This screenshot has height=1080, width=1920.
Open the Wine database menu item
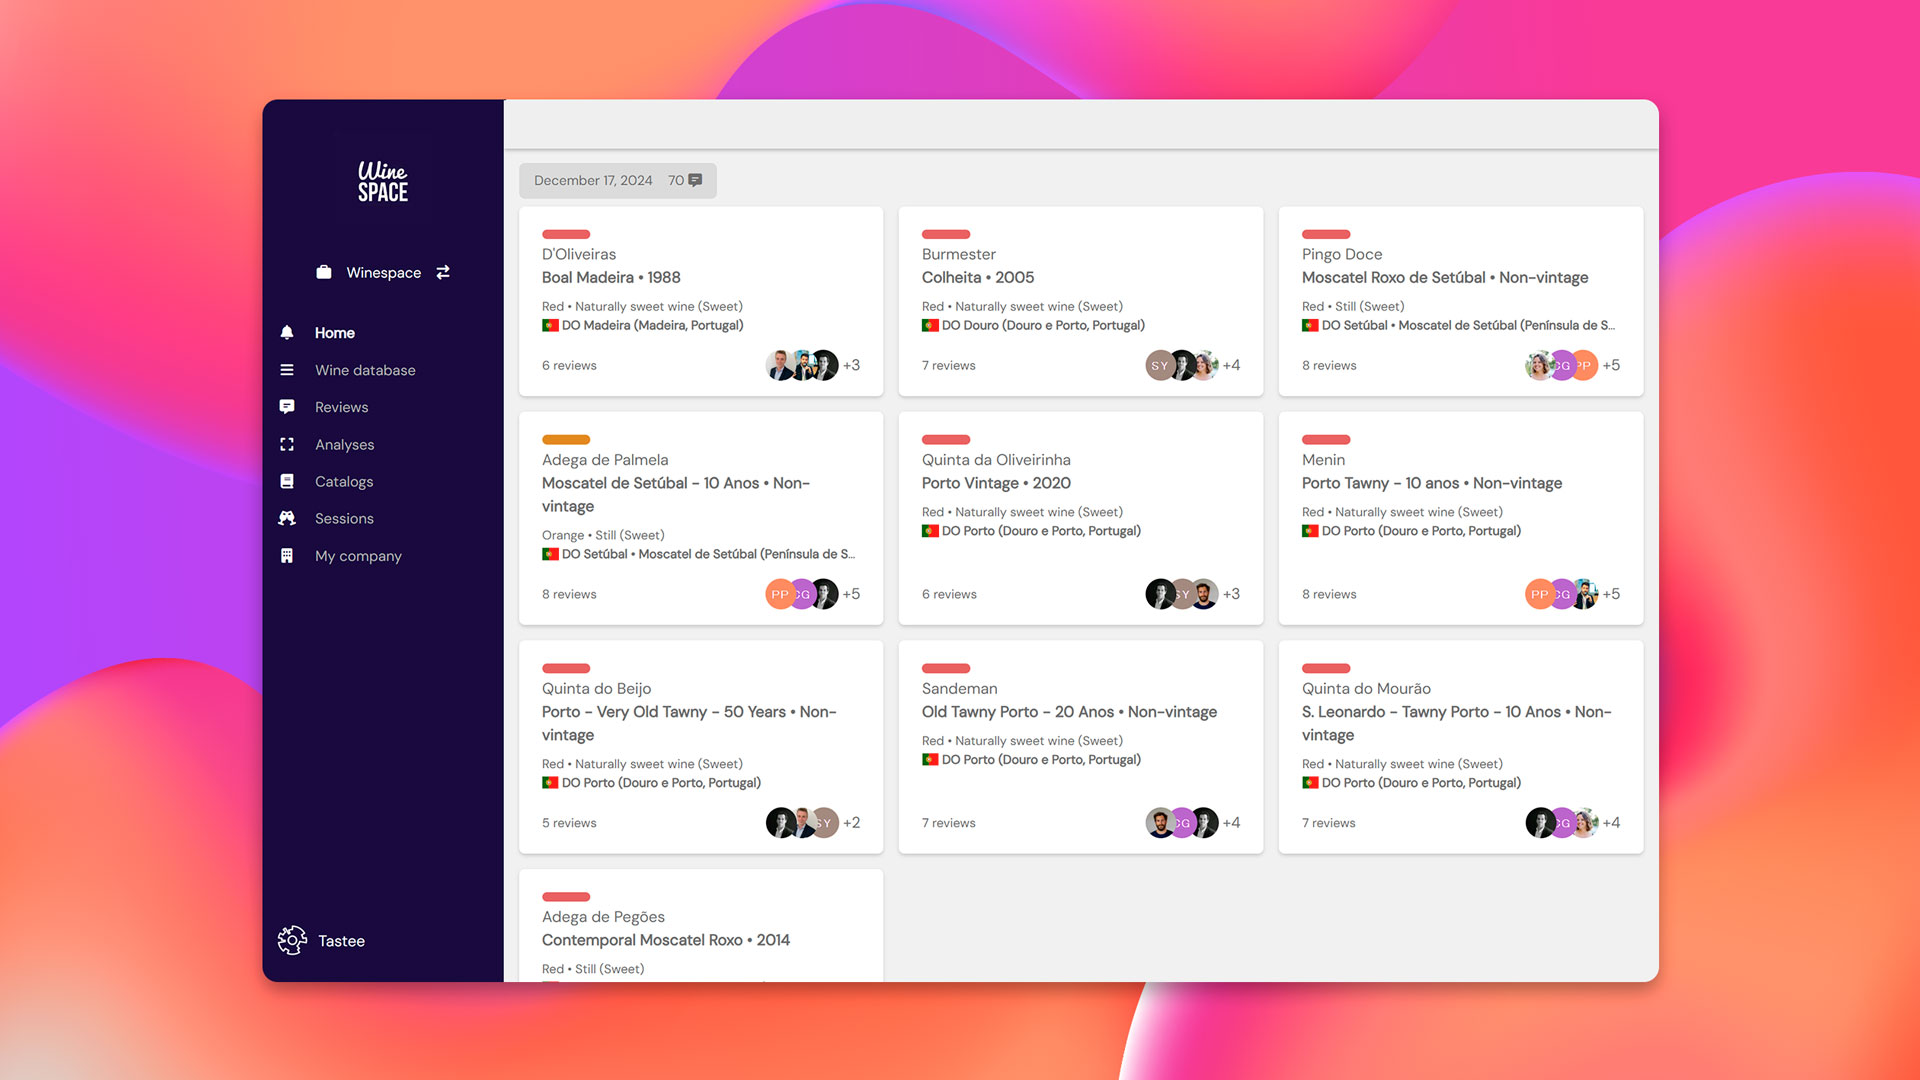[x=365, y=370]
